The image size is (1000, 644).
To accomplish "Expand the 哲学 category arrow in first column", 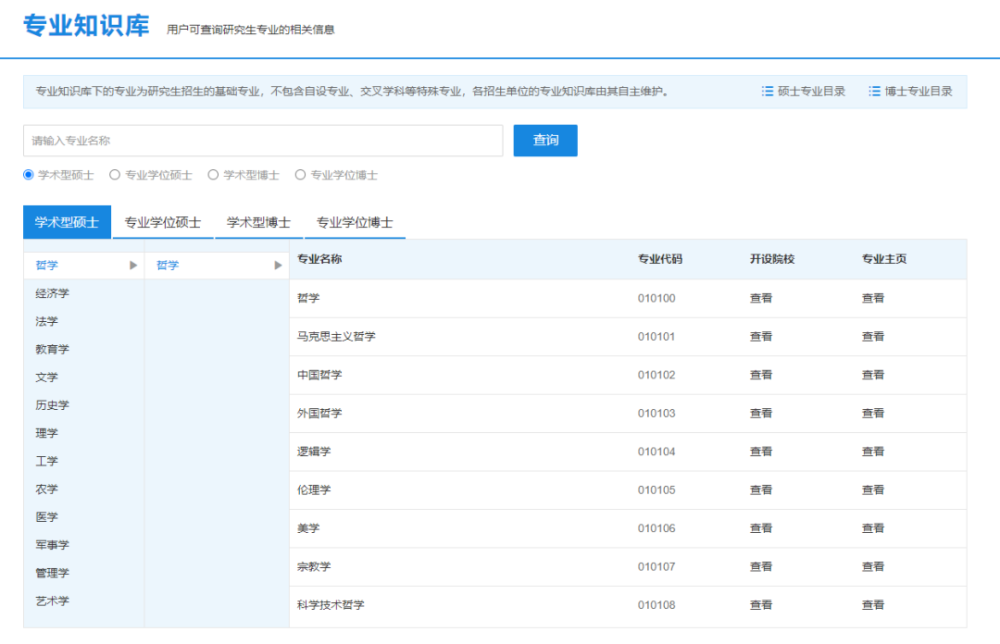I will pyautogui.click(x=133, y=265).
